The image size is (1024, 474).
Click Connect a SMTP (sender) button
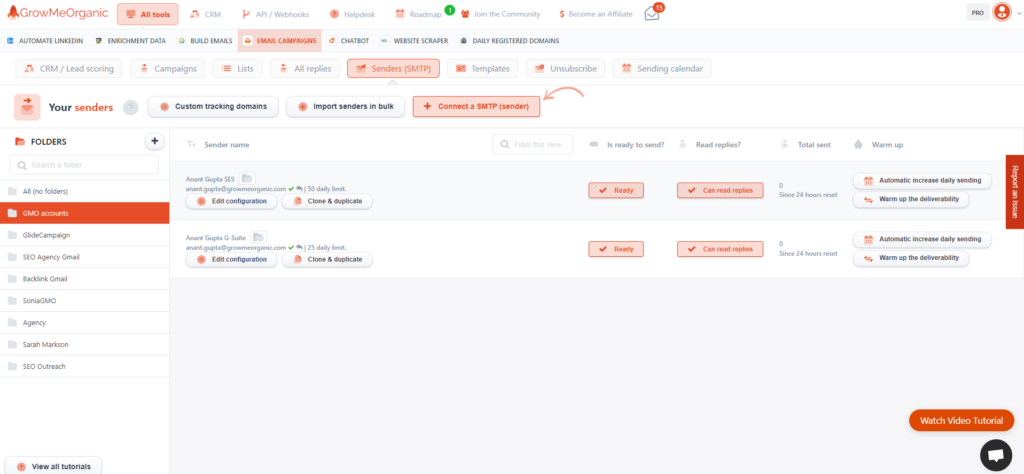coord(476,106)
